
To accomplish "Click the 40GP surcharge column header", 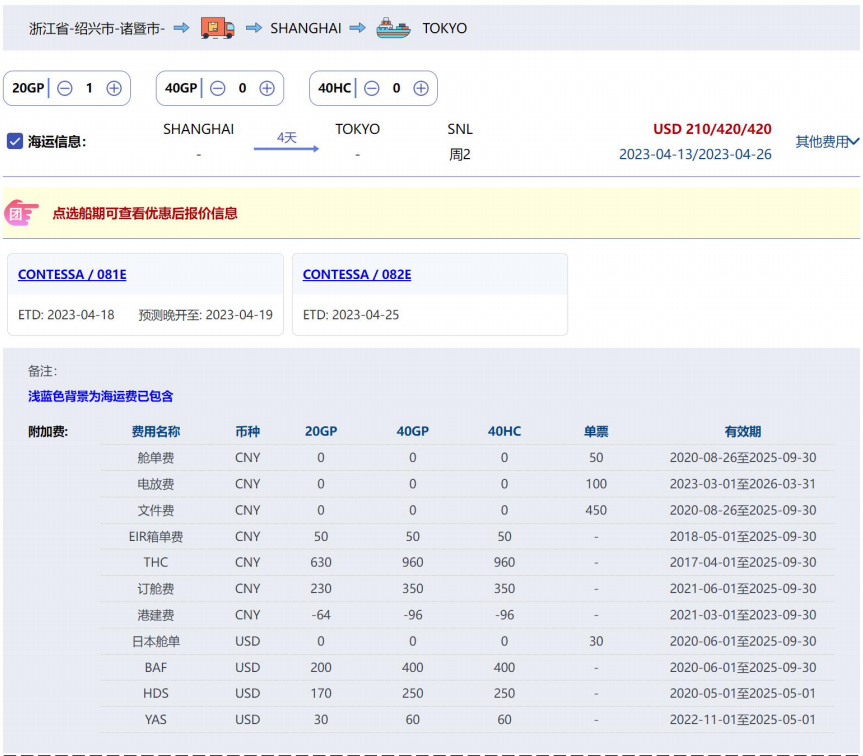I will point(413,431).
